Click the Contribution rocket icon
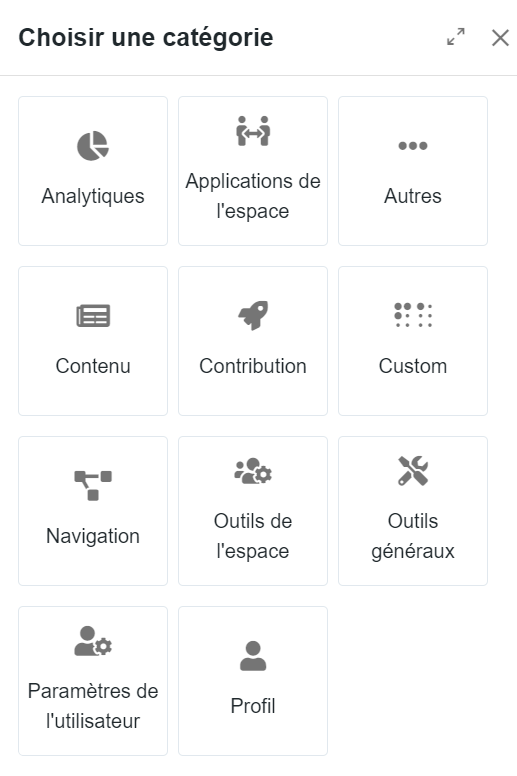The height and width of the screenshot is (776, 517). [x=253, y=315]
